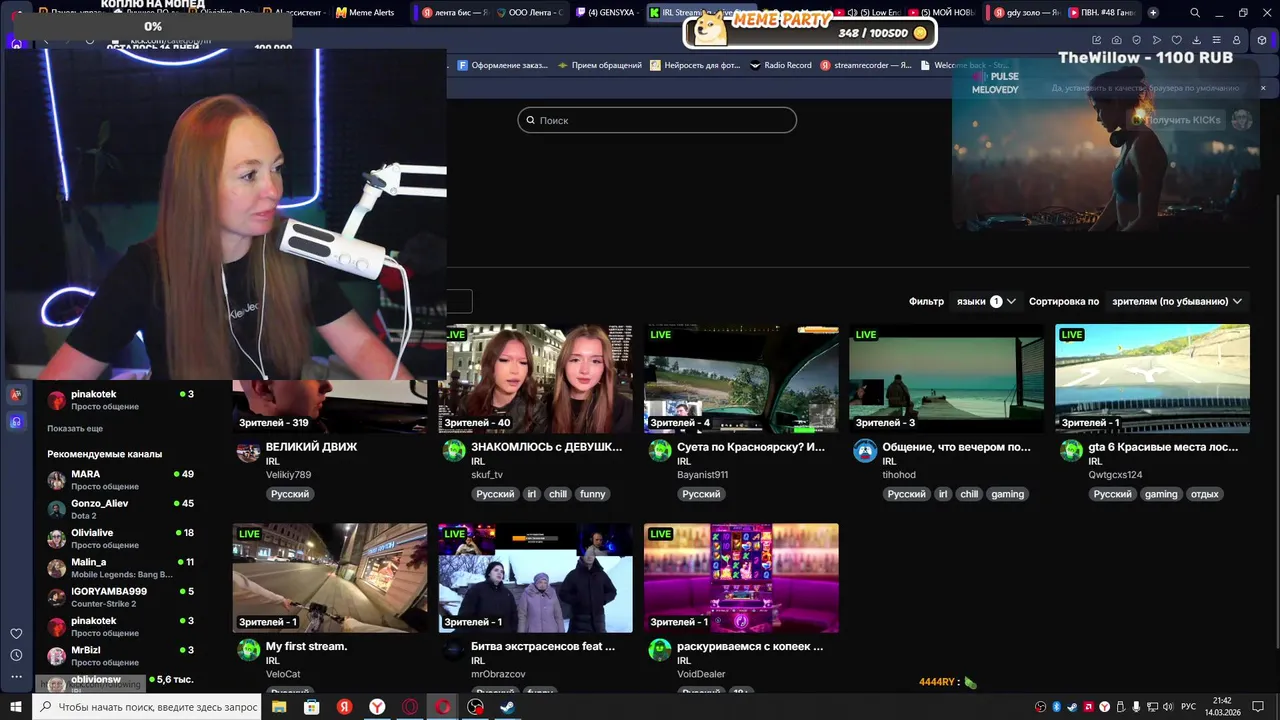The width and height of the screenshot is (1280, 720).
Task: Click the funny tag under skuf_tv
Action: point(593,494)
